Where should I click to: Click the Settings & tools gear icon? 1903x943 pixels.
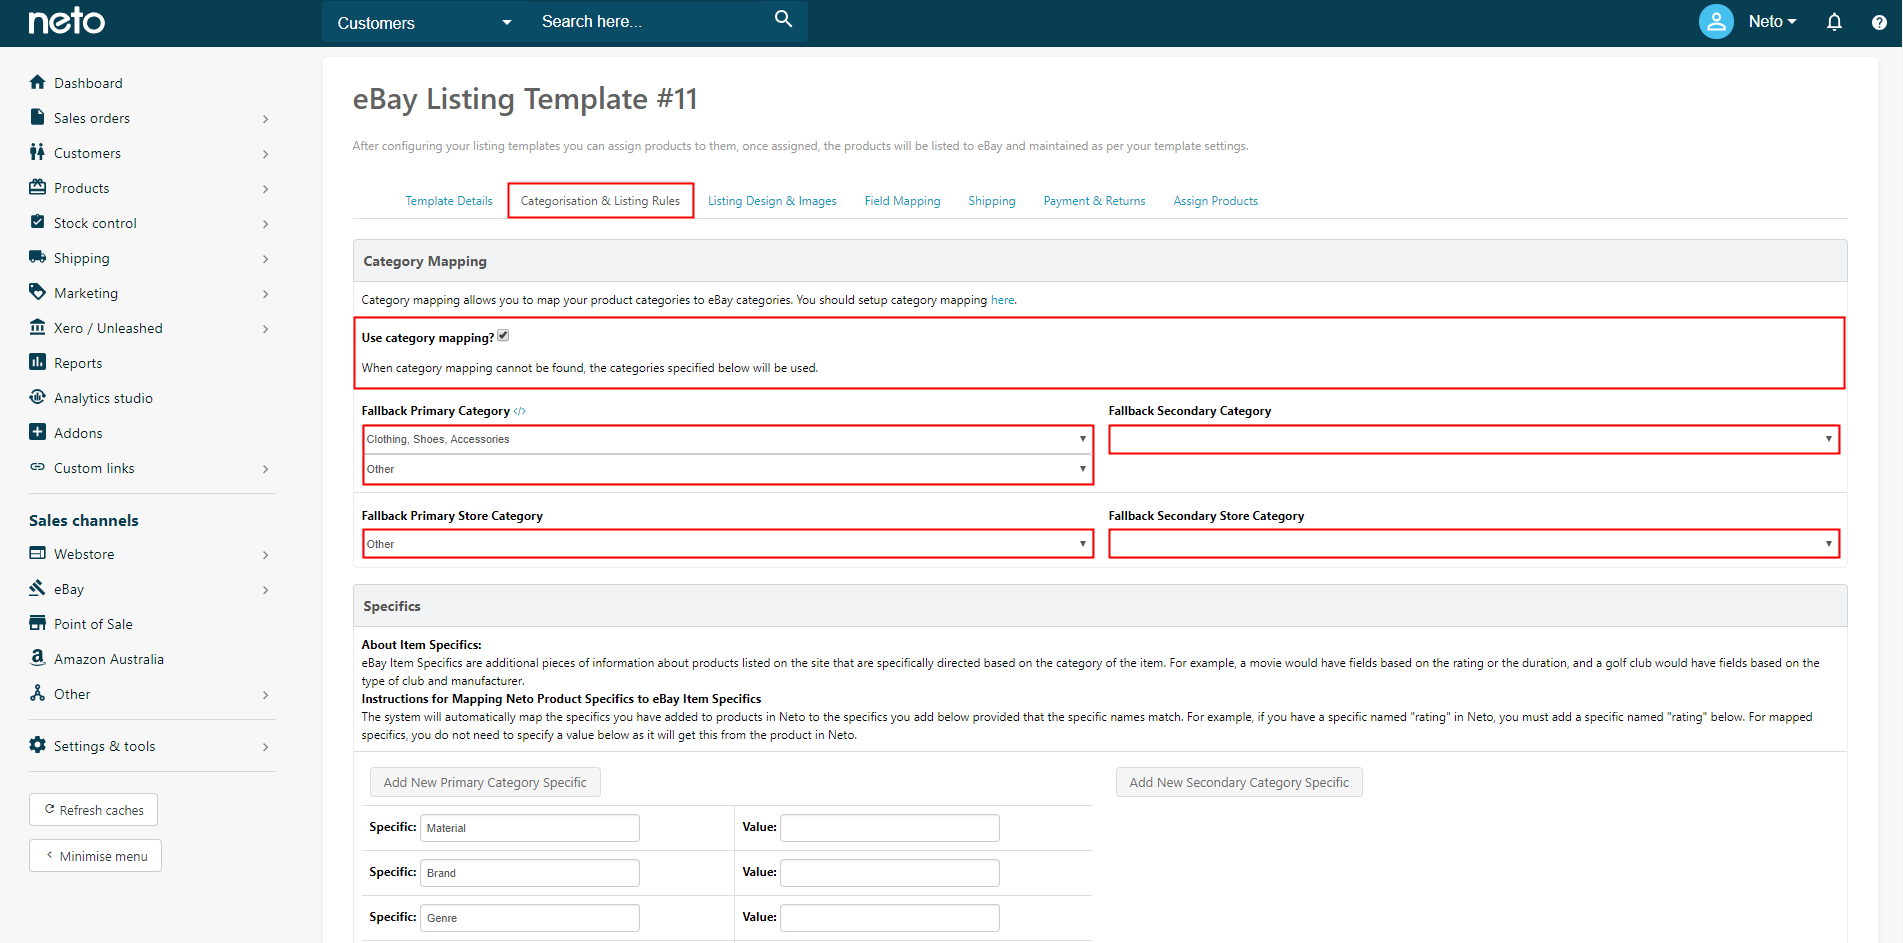[x=38, y=745]
